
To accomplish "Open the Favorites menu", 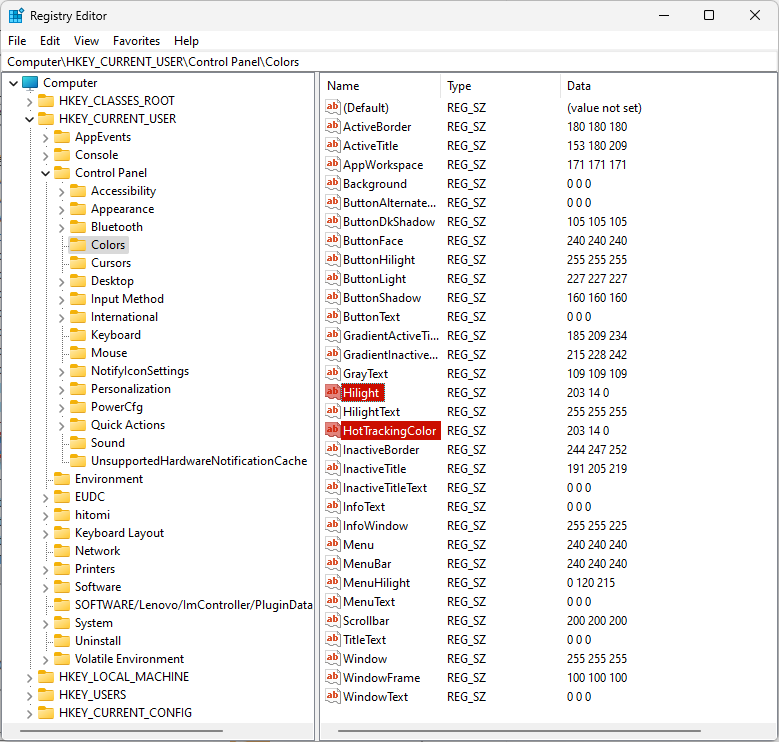I will [x=136, y=41].
